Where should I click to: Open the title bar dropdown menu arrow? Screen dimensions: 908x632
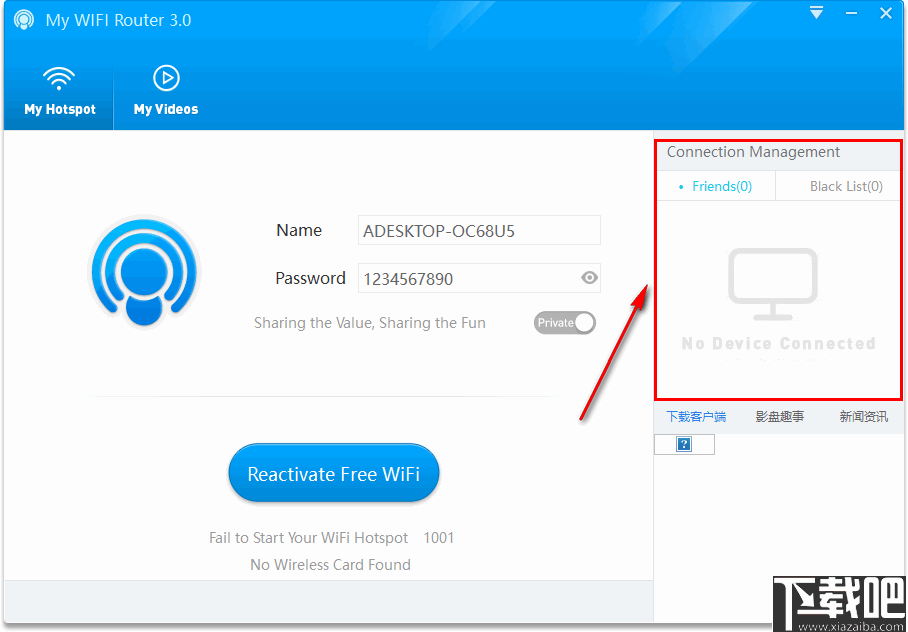817,13
